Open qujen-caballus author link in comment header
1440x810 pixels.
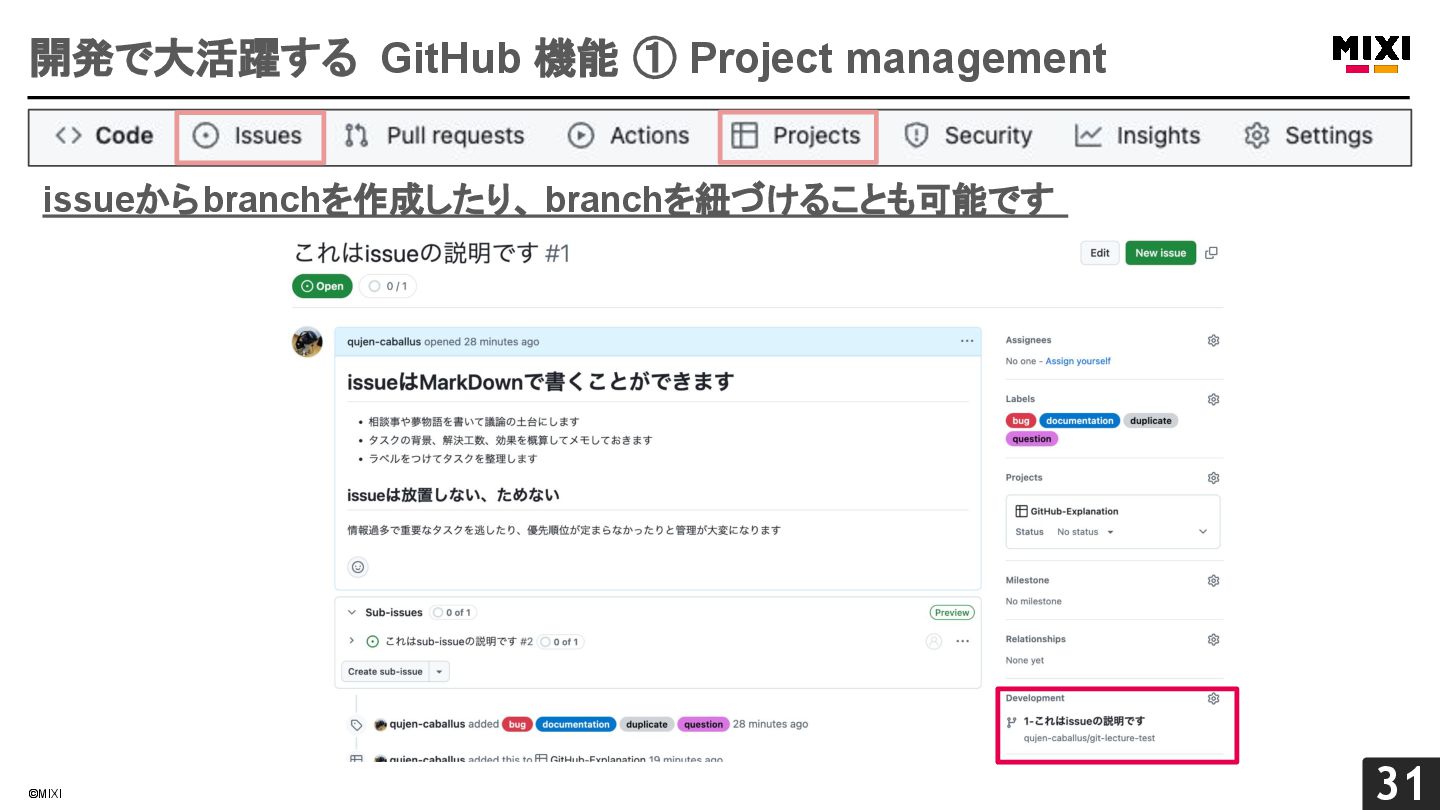[384, 341]
